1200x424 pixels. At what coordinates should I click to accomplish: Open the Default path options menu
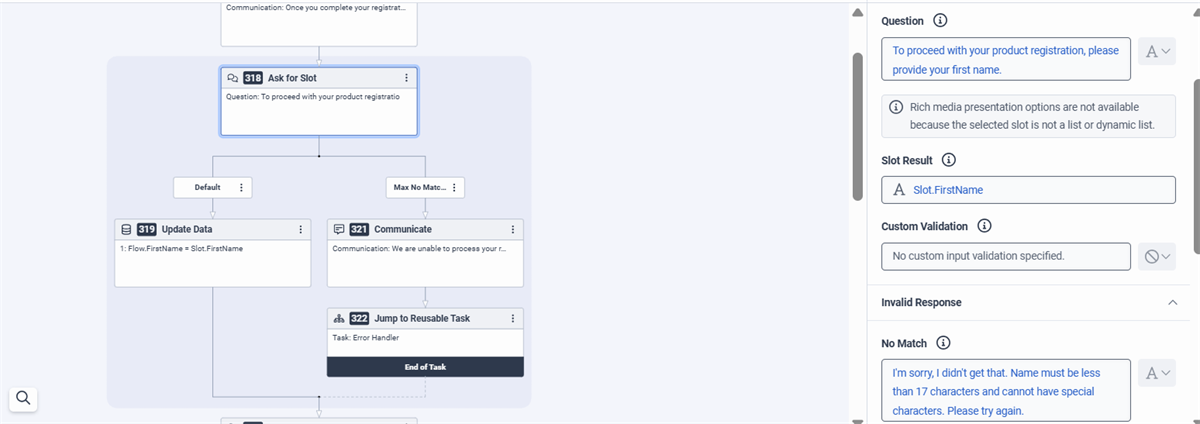click(241, 187)
